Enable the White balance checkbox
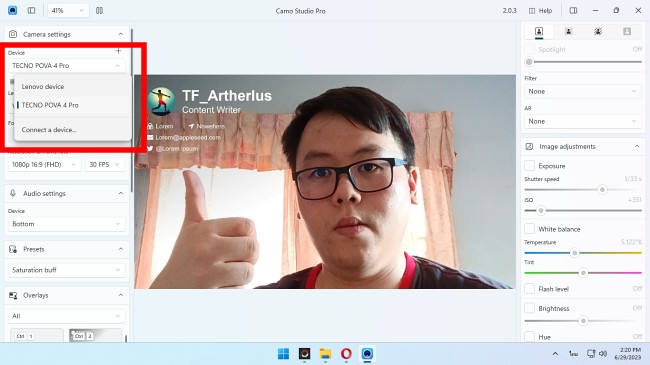 point(529,229)
